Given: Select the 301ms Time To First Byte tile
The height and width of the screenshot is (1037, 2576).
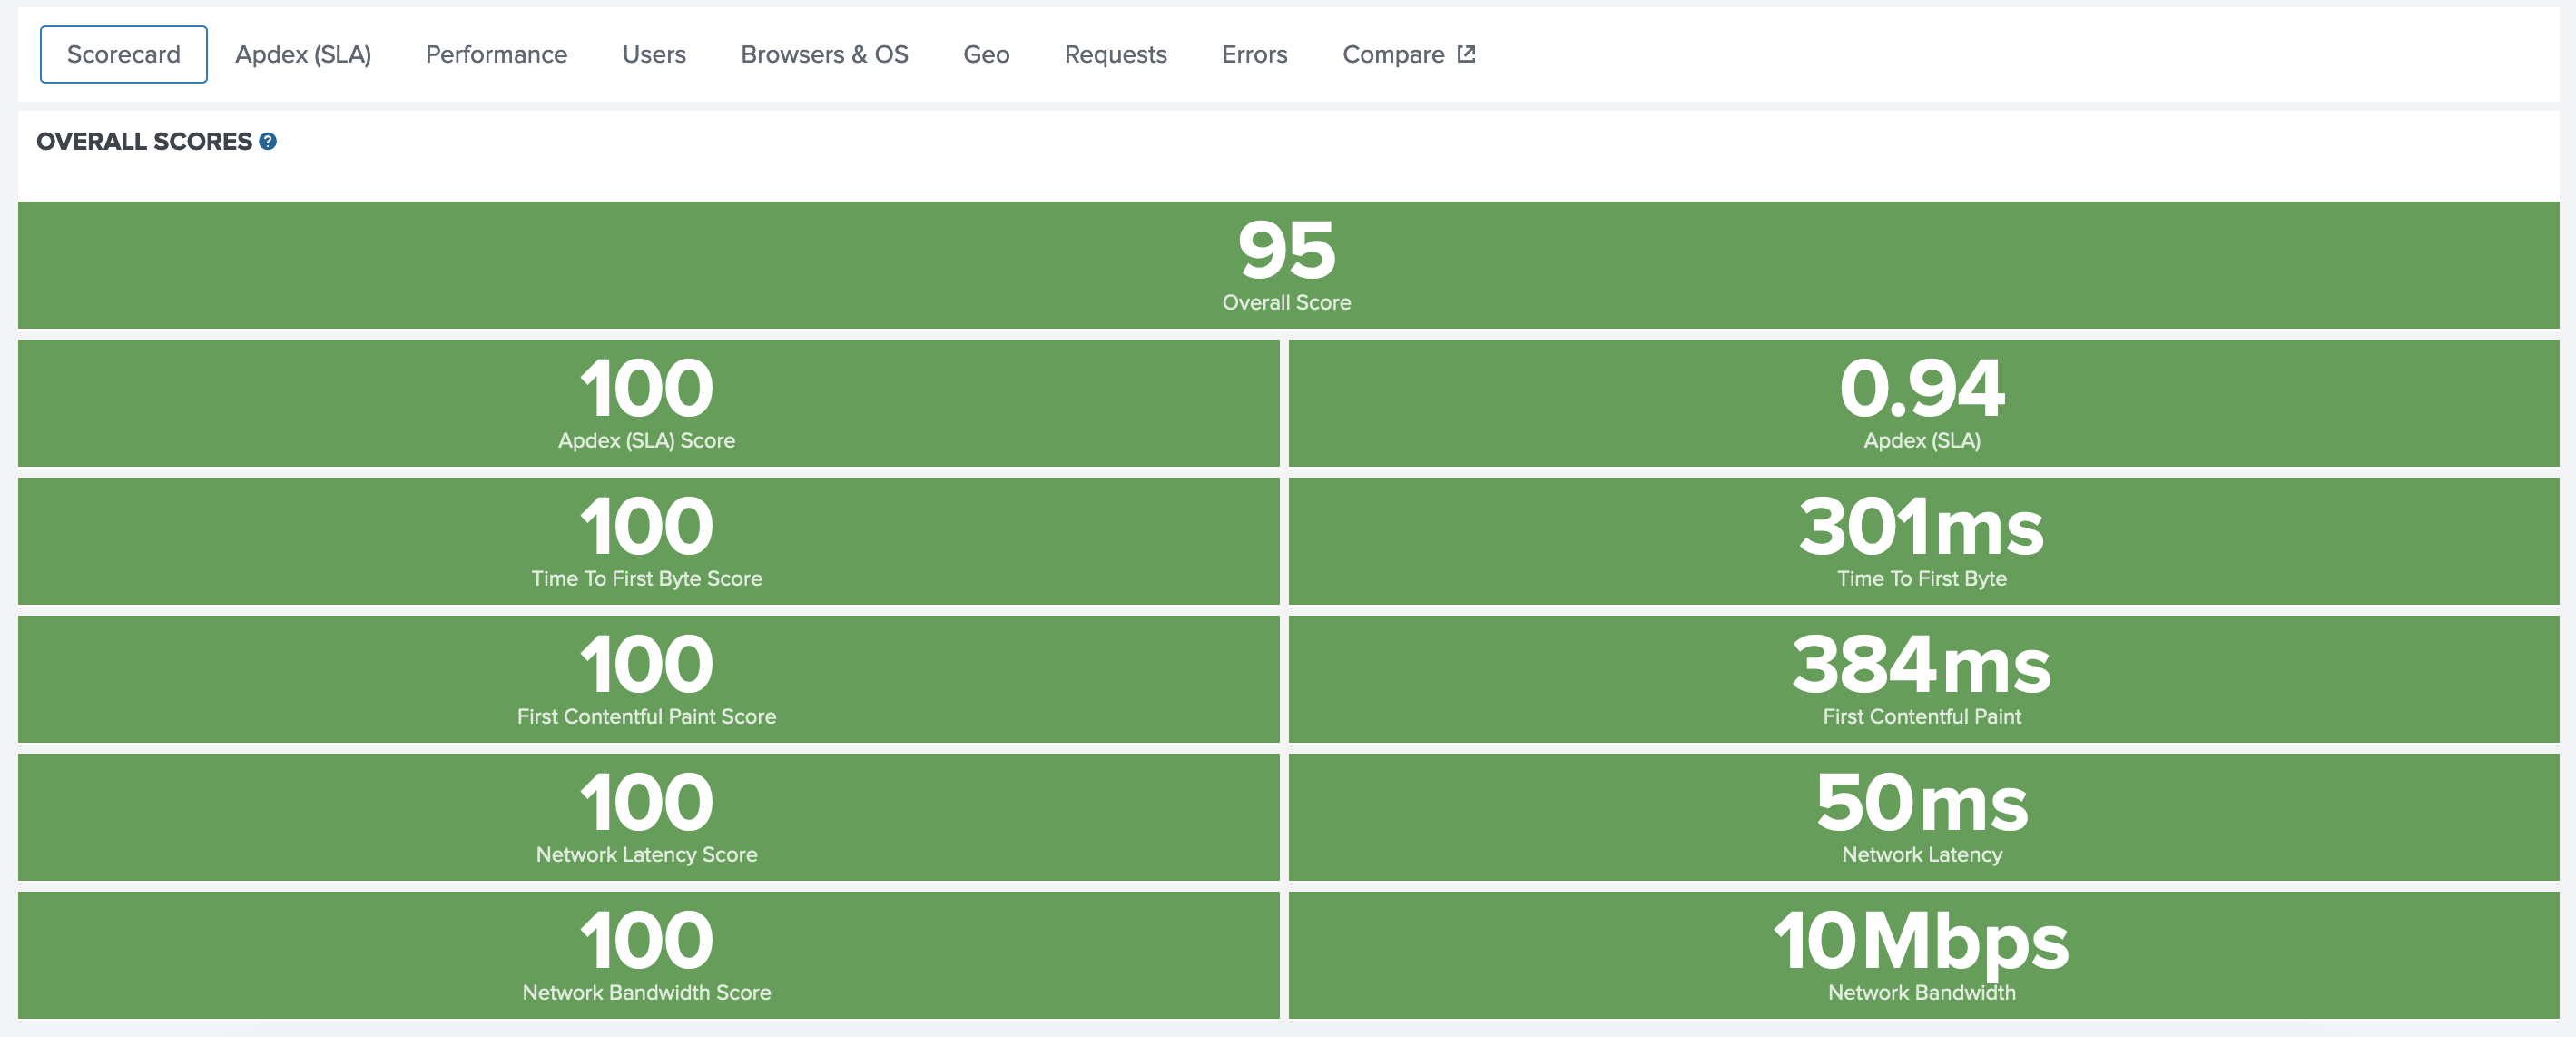Looking at the screenshot, I should tap(1922, 541).
